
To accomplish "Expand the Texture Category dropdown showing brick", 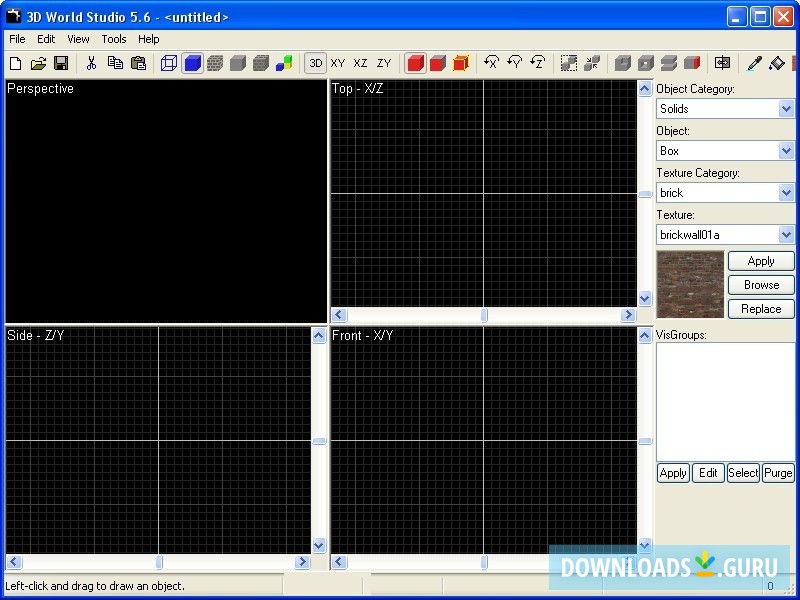I will pyautogui.click(x=786, y=192).
